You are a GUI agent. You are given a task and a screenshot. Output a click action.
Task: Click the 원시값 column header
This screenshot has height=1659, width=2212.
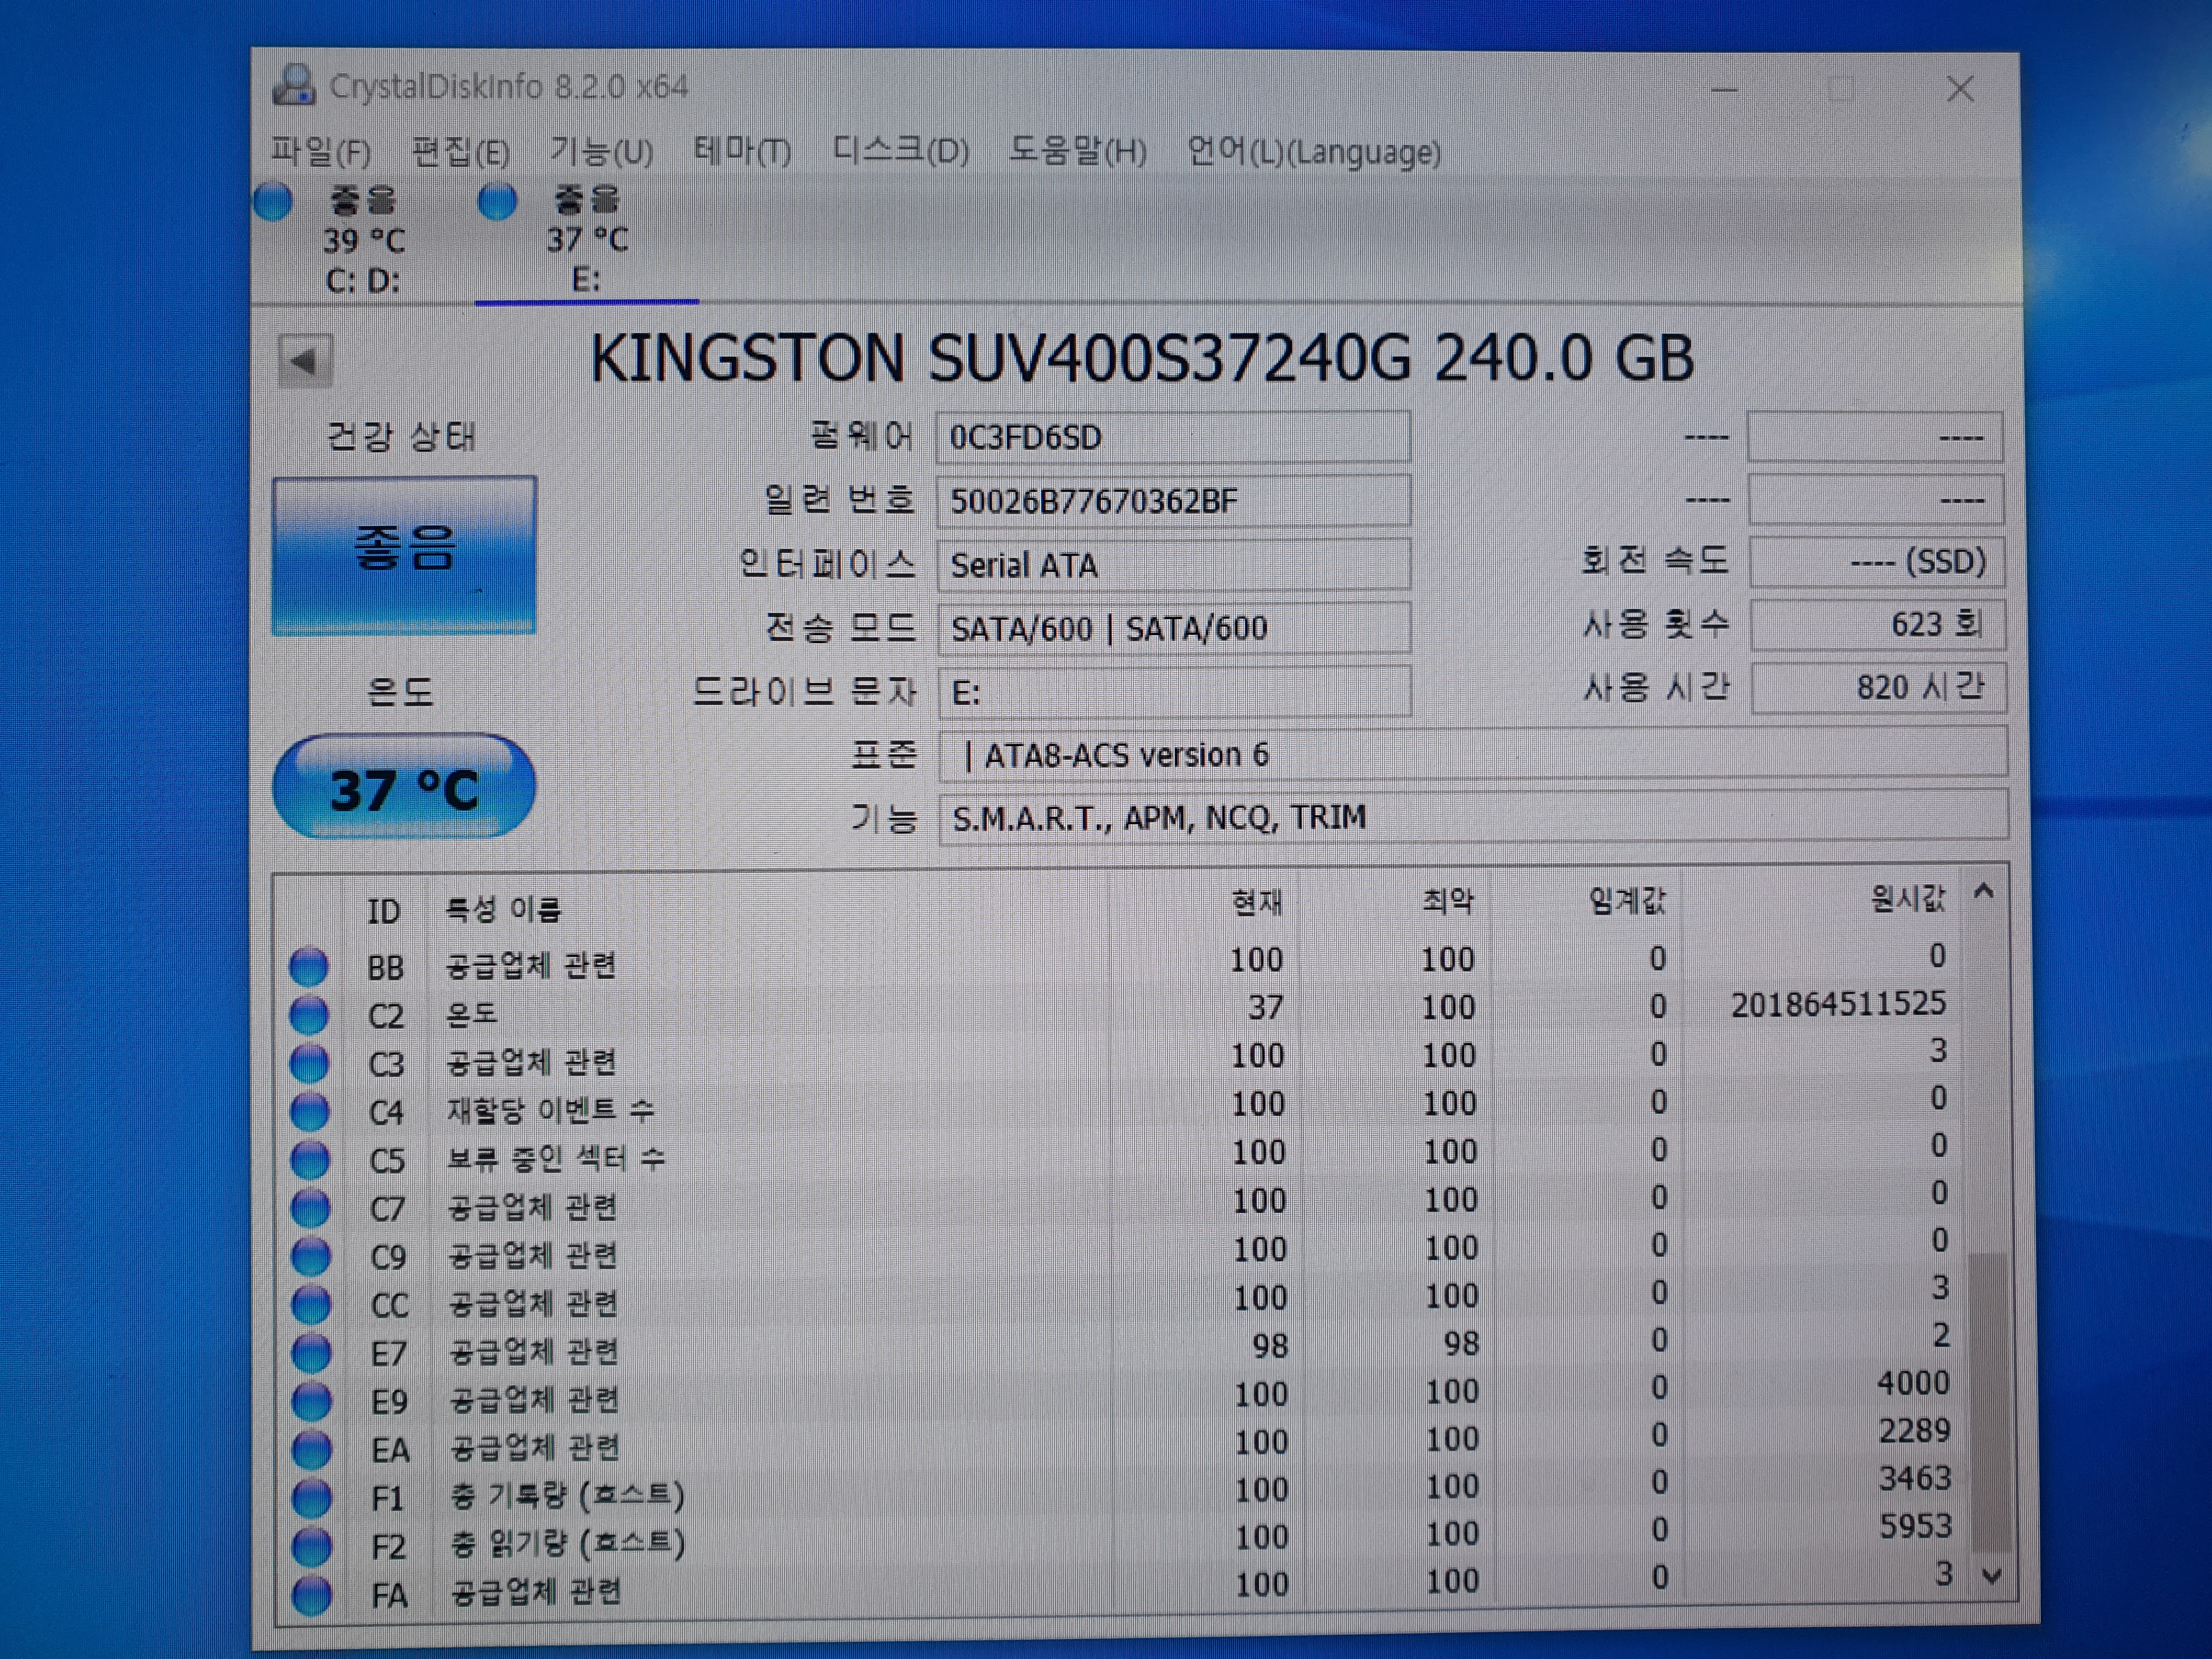pyautogui.click(x=1908, y=898)
